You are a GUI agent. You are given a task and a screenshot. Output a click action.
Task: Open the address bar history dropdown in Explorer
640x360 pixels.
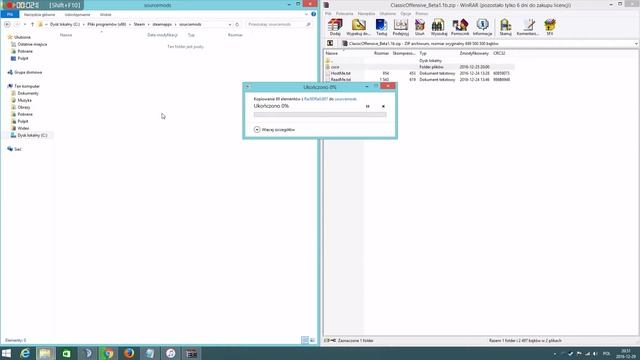230,24
